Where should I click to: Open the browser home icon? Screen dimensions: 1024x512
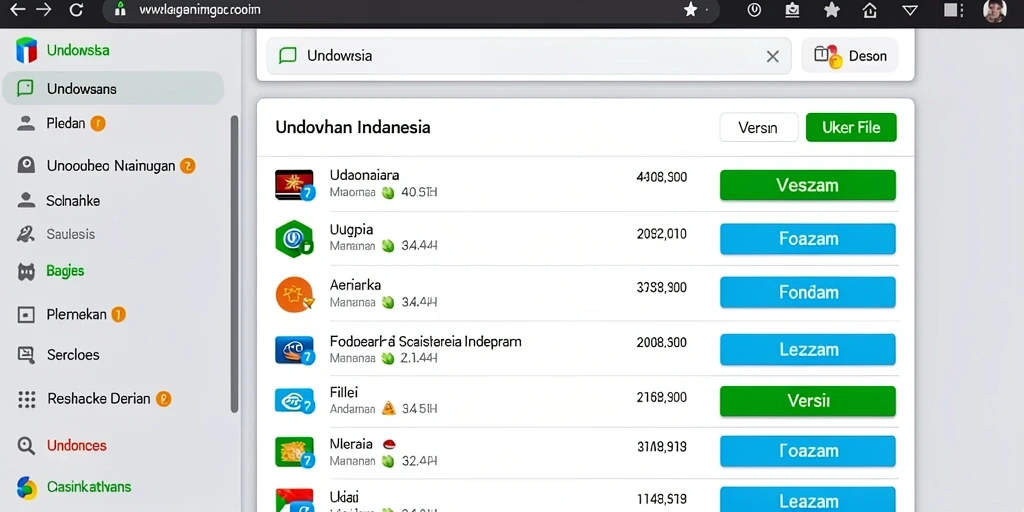pos(869,10)
